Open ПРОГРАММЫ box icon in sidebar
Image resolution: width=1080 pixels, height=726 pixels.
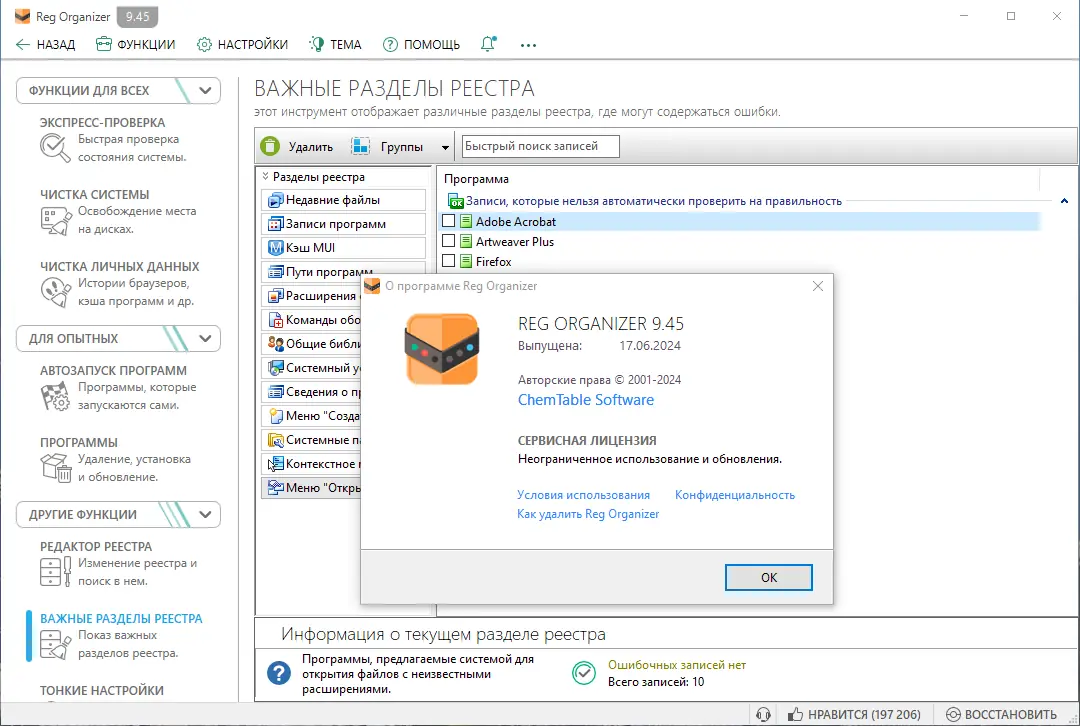point(55,468)
